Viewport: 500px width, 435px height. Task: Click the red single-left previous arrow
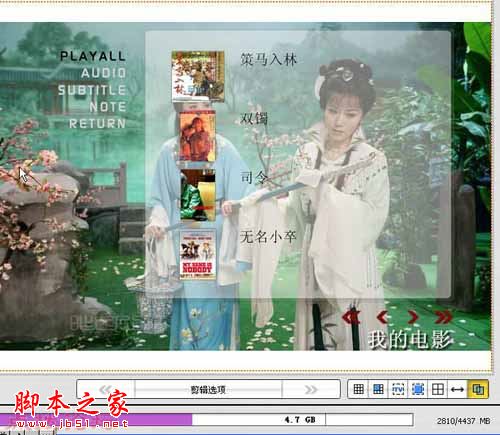383,317
